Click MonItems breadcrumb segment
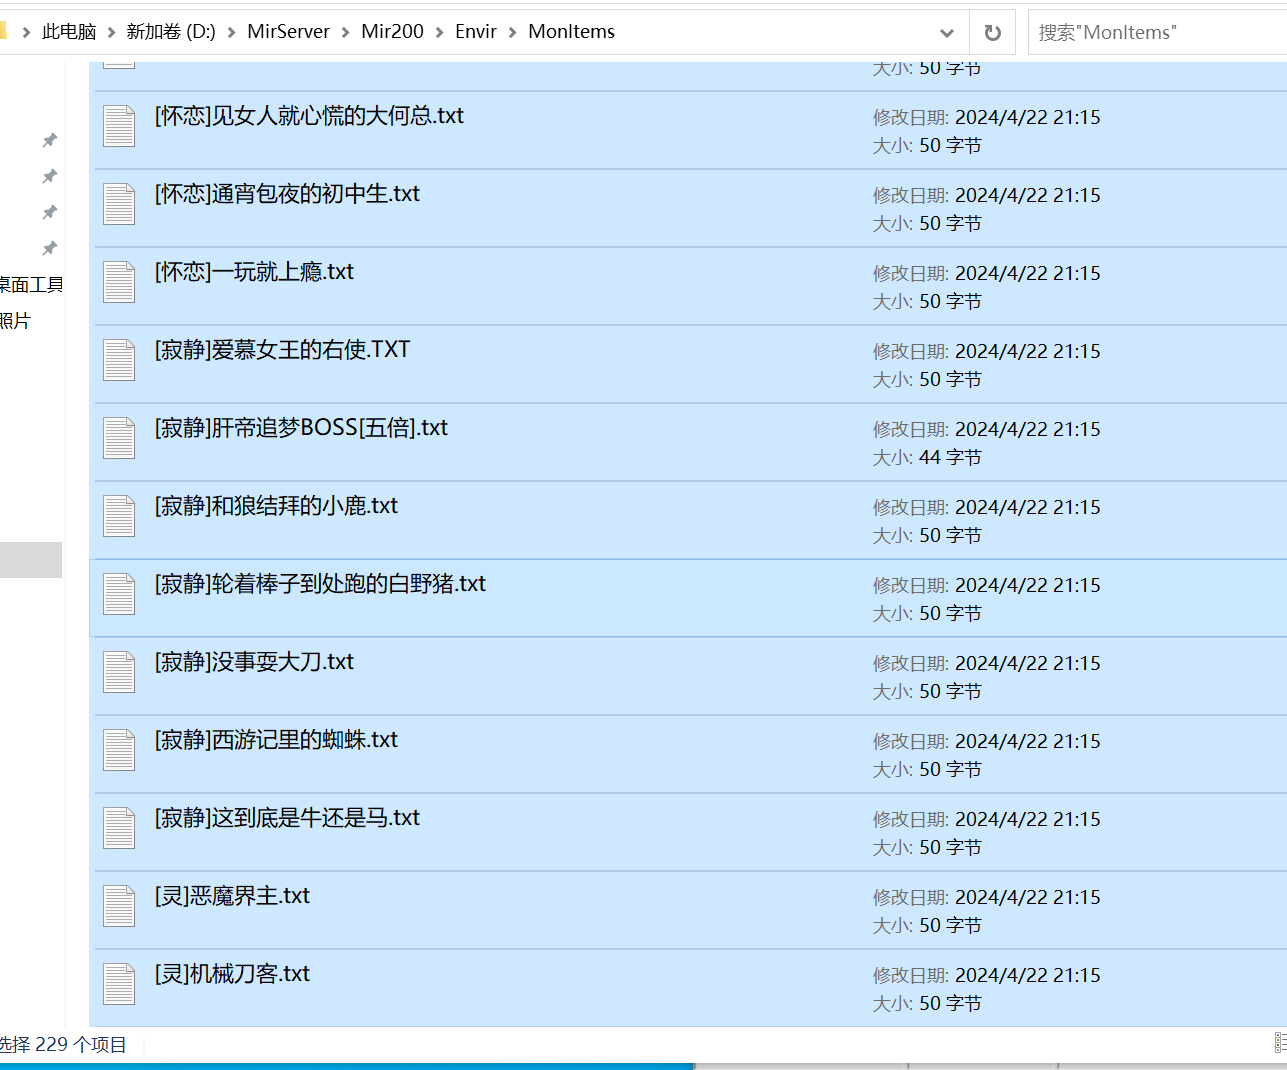1287x1070 pixels. coord(571,32)
